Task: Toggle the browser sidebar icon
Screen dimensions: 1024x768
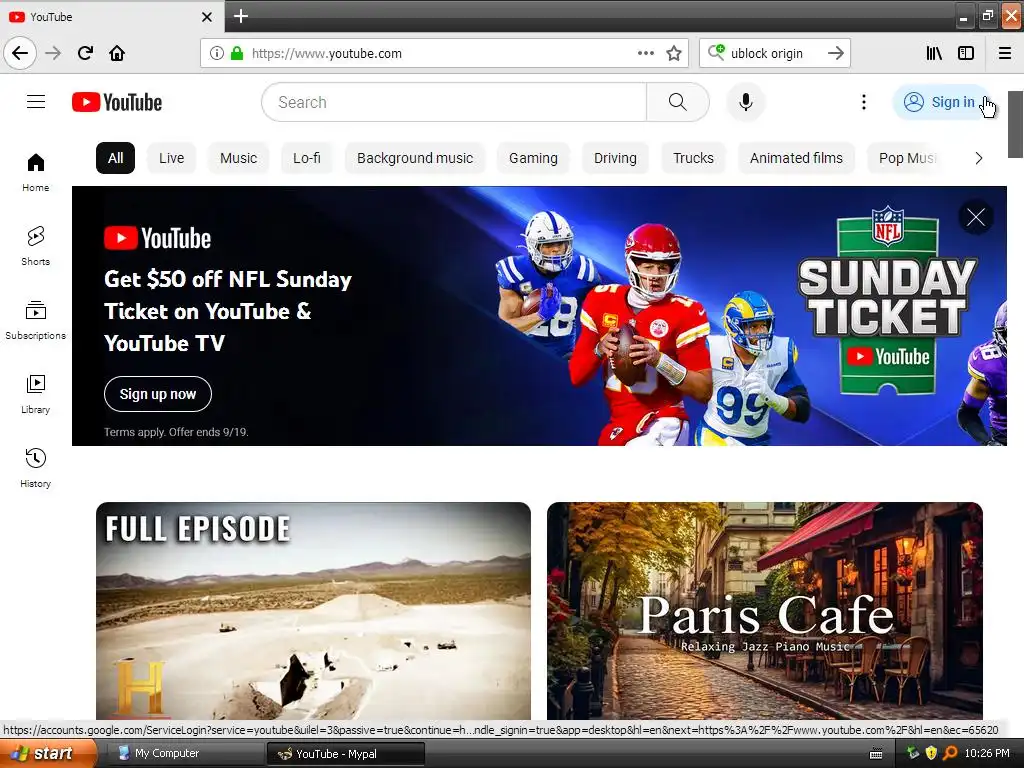Action: click(x=966, y=53)
